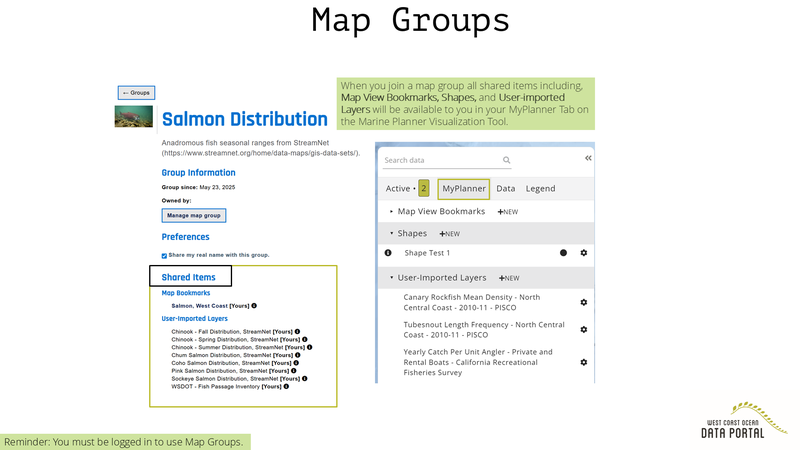
Task: Show info for Chinook - Spring Distribution
Action: click(305, 339)
